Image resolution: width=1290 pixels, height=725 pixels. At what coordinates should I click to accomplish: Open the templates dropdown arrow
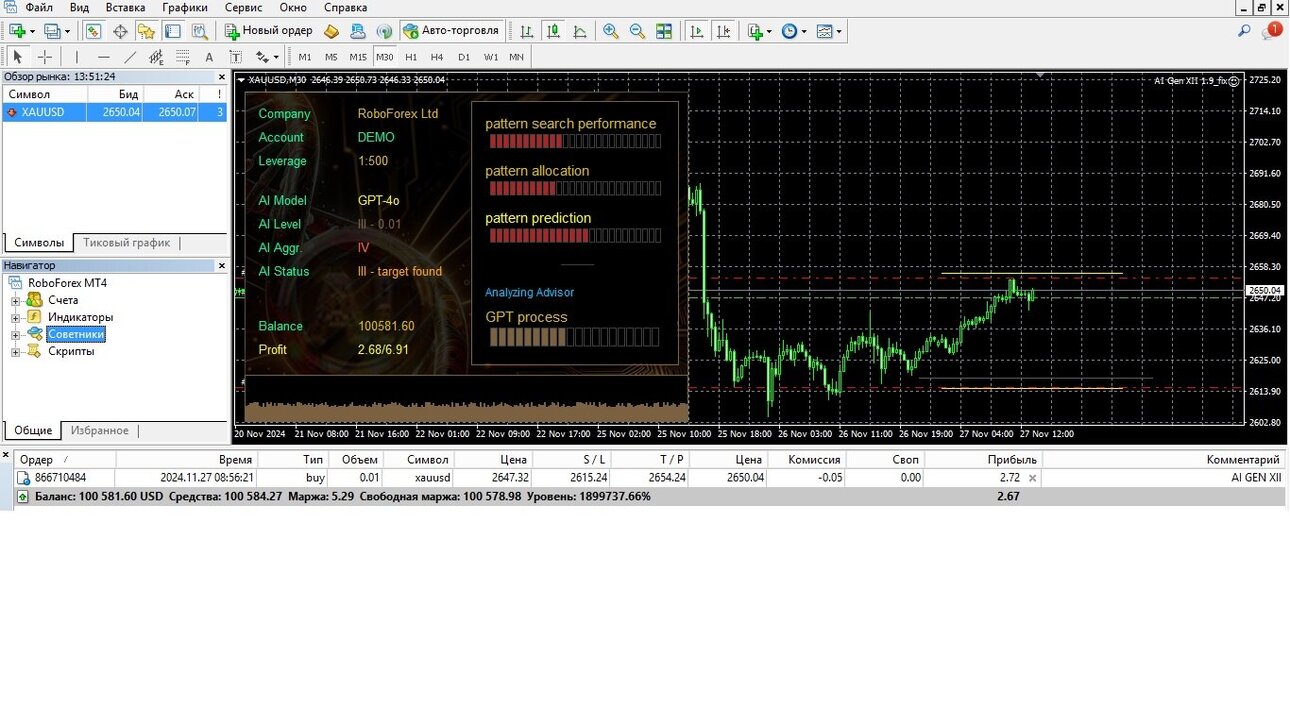[x=839, y=31]
